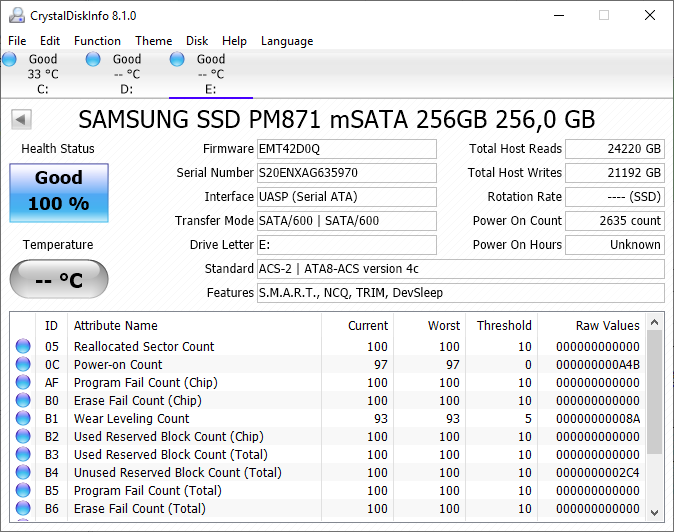Click the Attribute Name column header
This screenshot has height=532, width=674.
coord(194,326)
